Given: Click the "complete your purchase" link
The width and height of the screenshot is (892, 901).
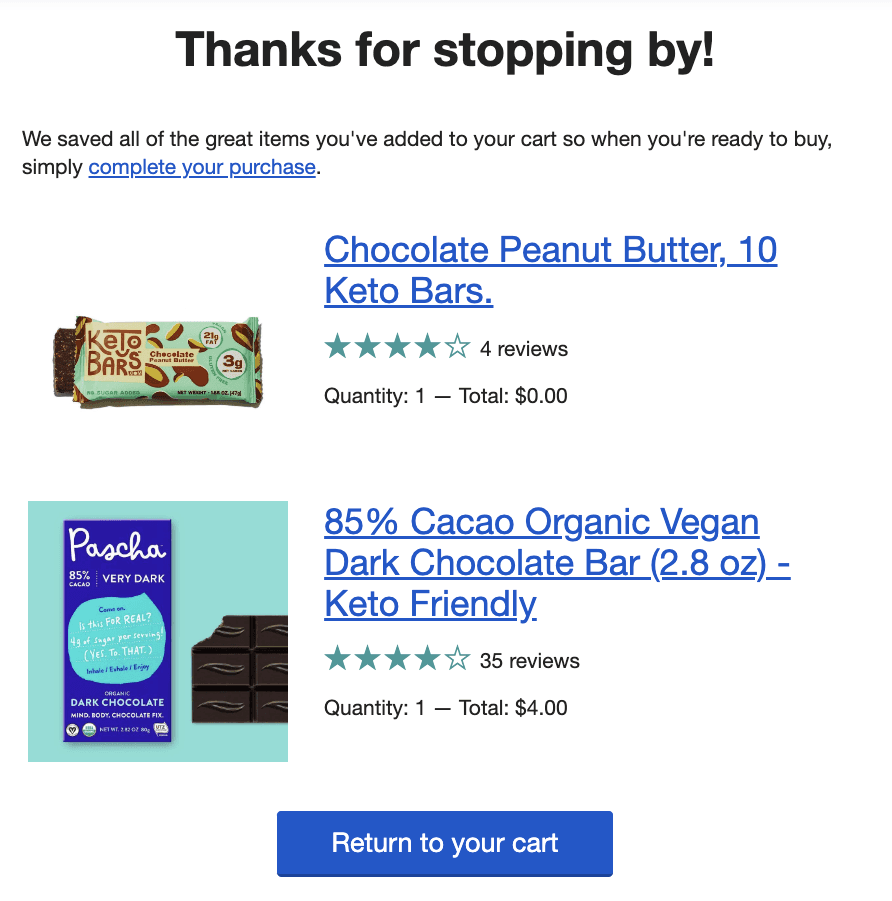Looking at the screenshot, I should tap(202, 167).
